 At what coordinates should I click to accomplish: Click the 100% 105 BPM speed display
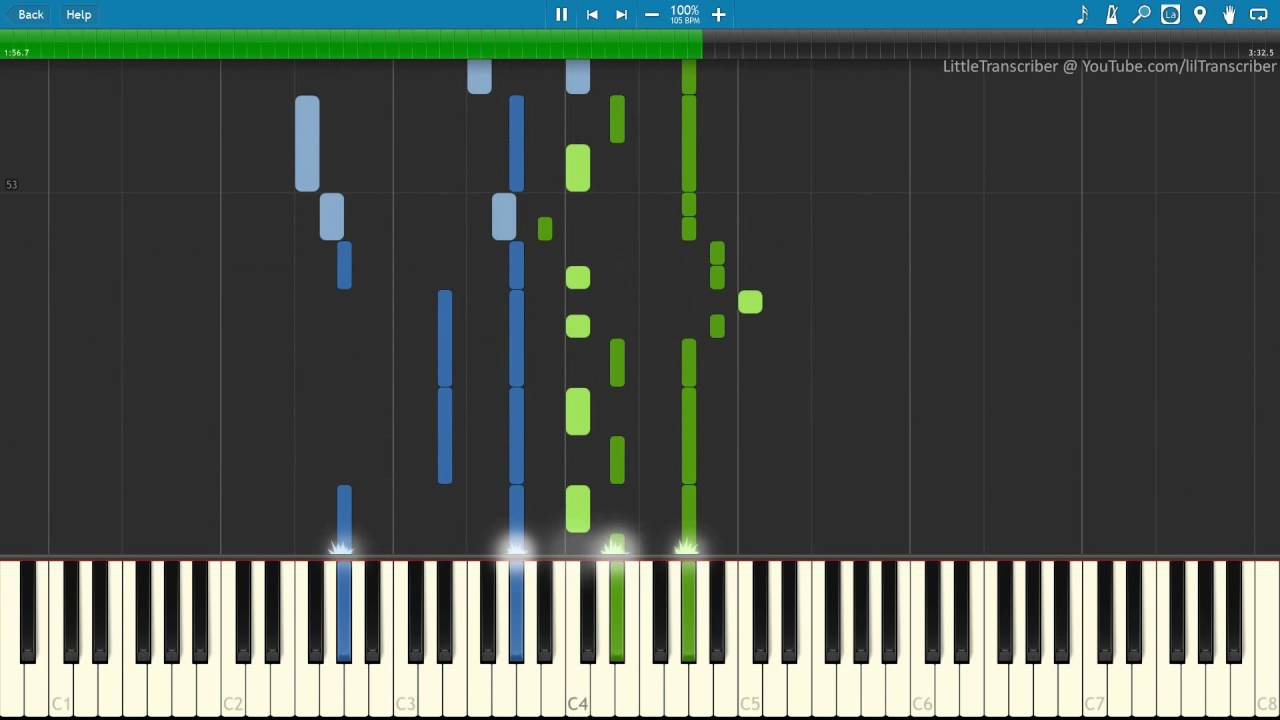tap(685, 14)
